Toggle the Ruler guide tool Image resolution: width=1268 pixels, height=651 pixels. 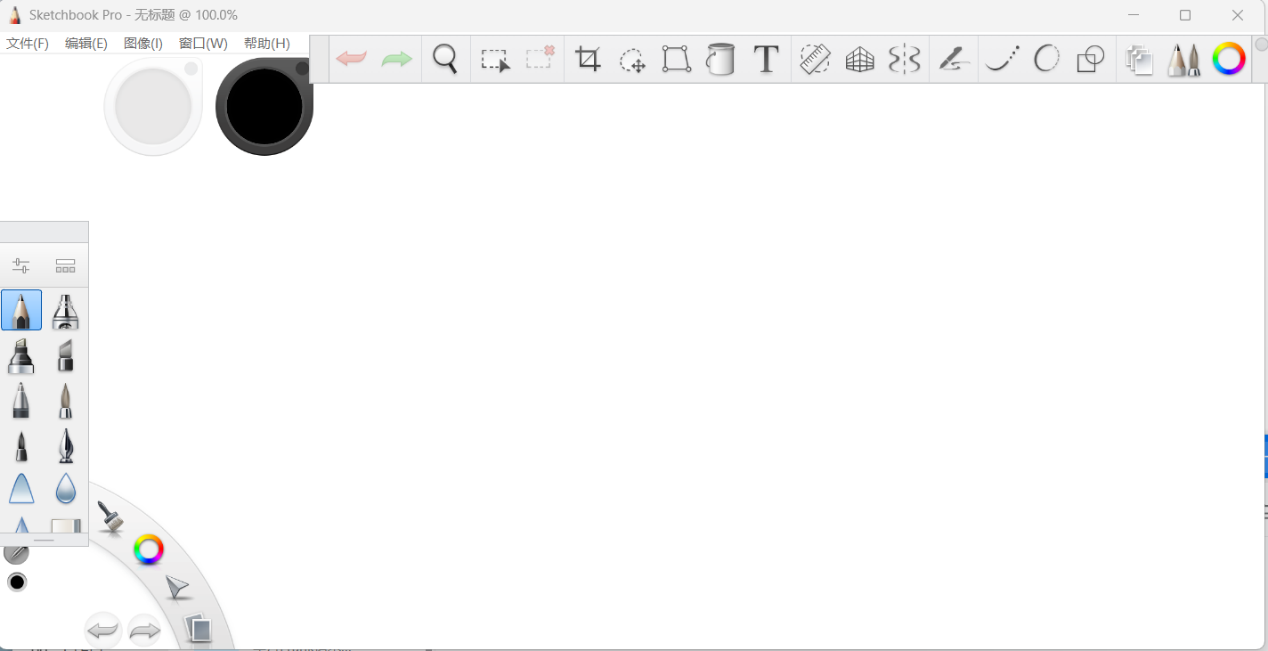click(x=815, y=59)
